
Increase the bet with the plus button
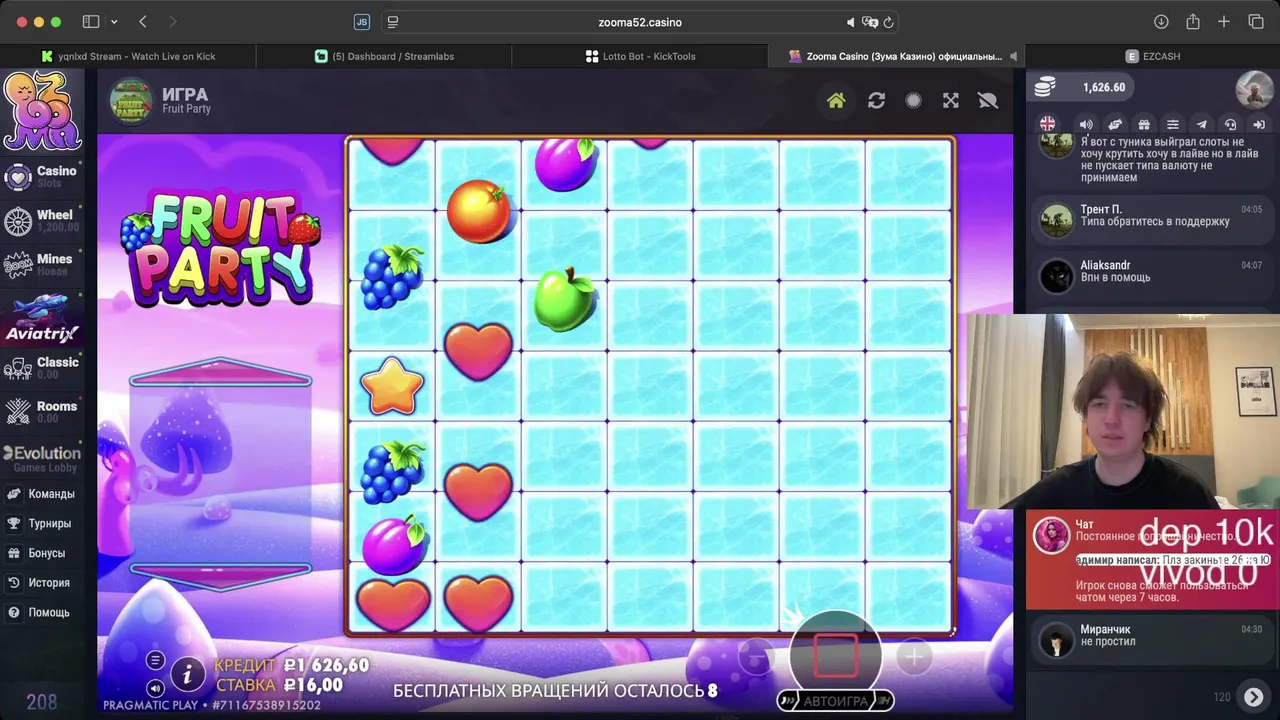tap(913, 657)
